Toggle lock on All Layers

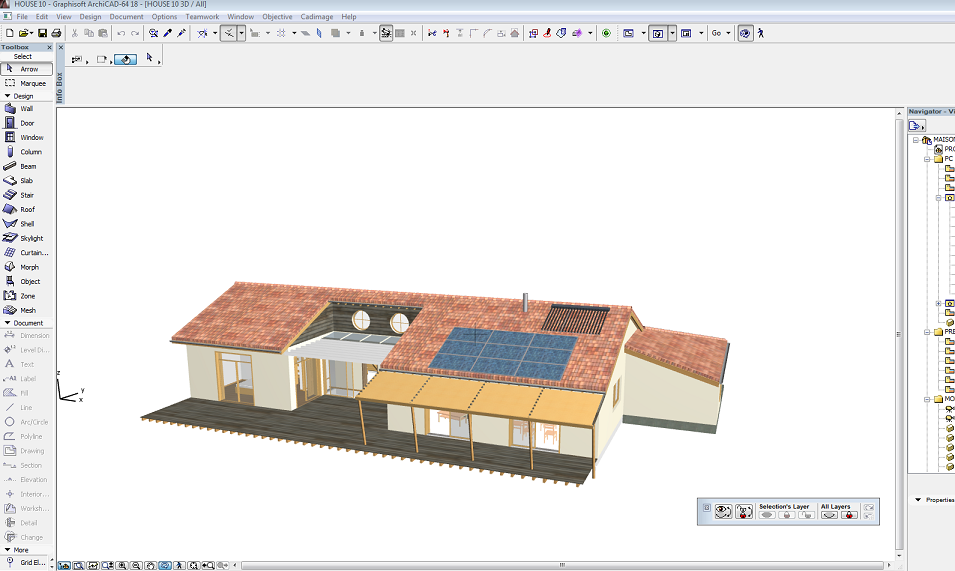point(849,514)
